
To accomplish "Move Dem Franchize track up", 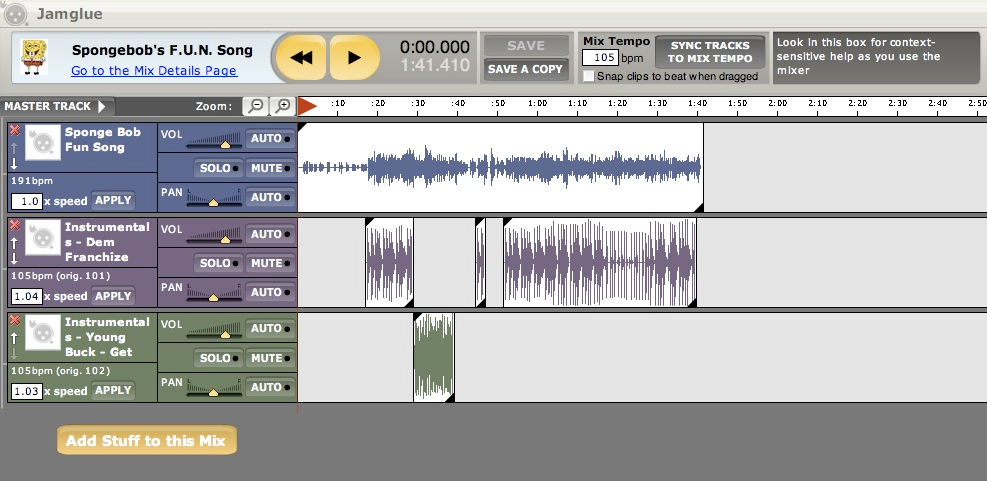I will click(x=14, y=243).
